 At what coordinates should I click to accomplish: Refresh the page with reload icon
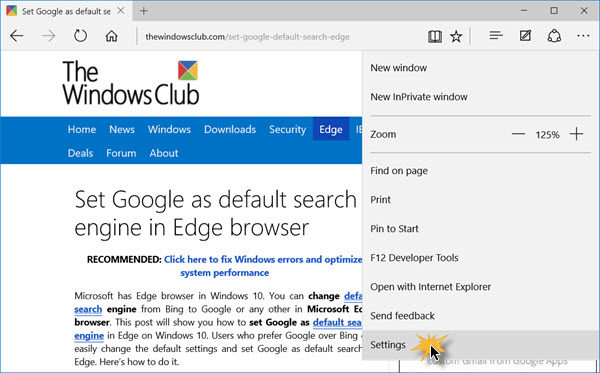point(80,36)
